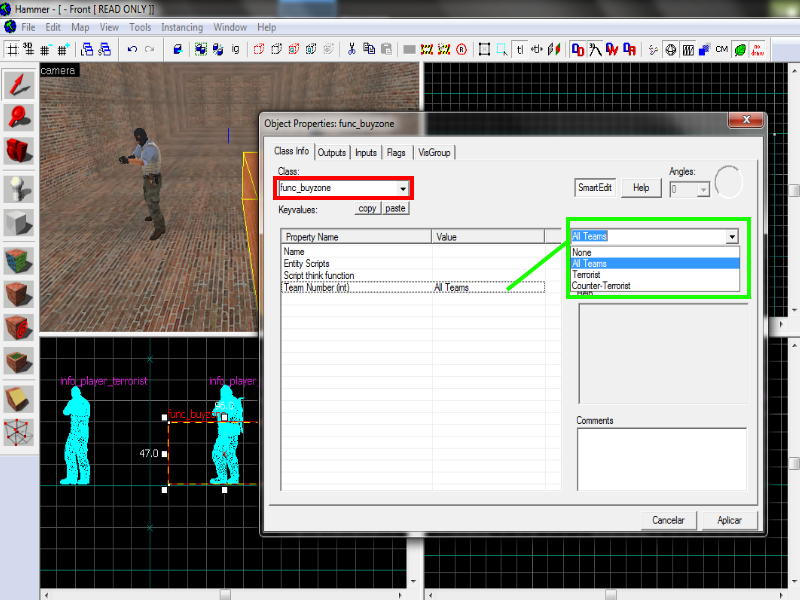Image resolution: width=800 pixels, height=600 pixels.
Task: Choose Terrorist from team list
Action: [655, 274]
